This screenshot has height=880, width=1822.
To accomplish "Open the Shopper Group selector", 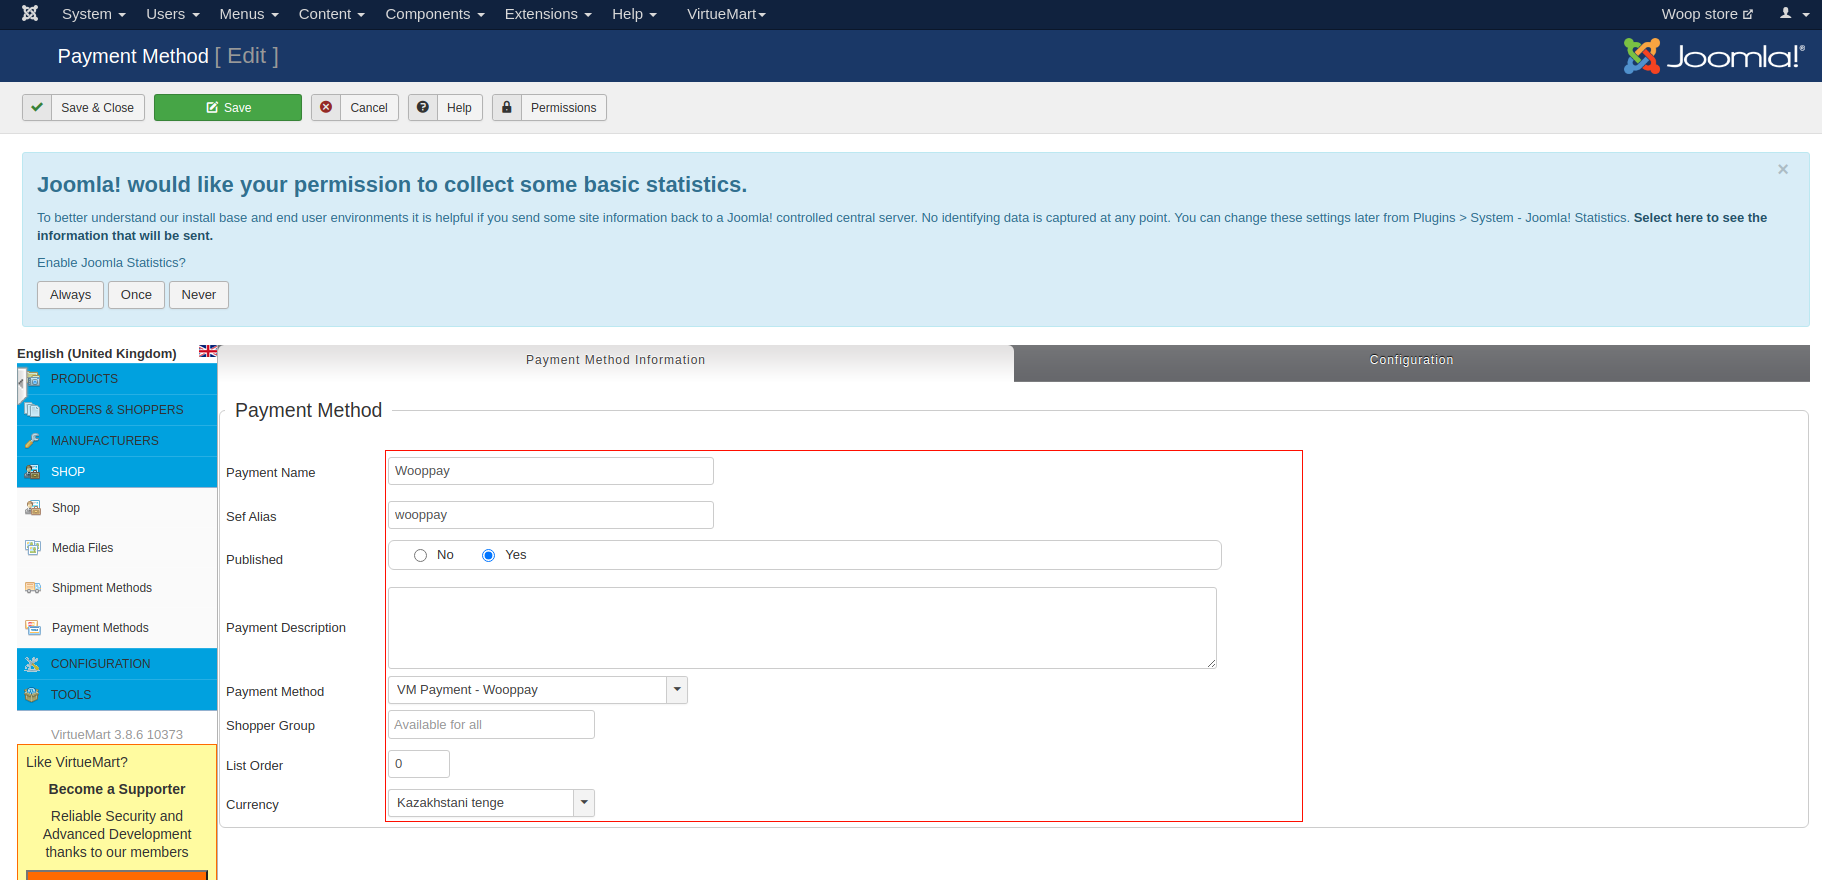I will (x=491, y=725).
